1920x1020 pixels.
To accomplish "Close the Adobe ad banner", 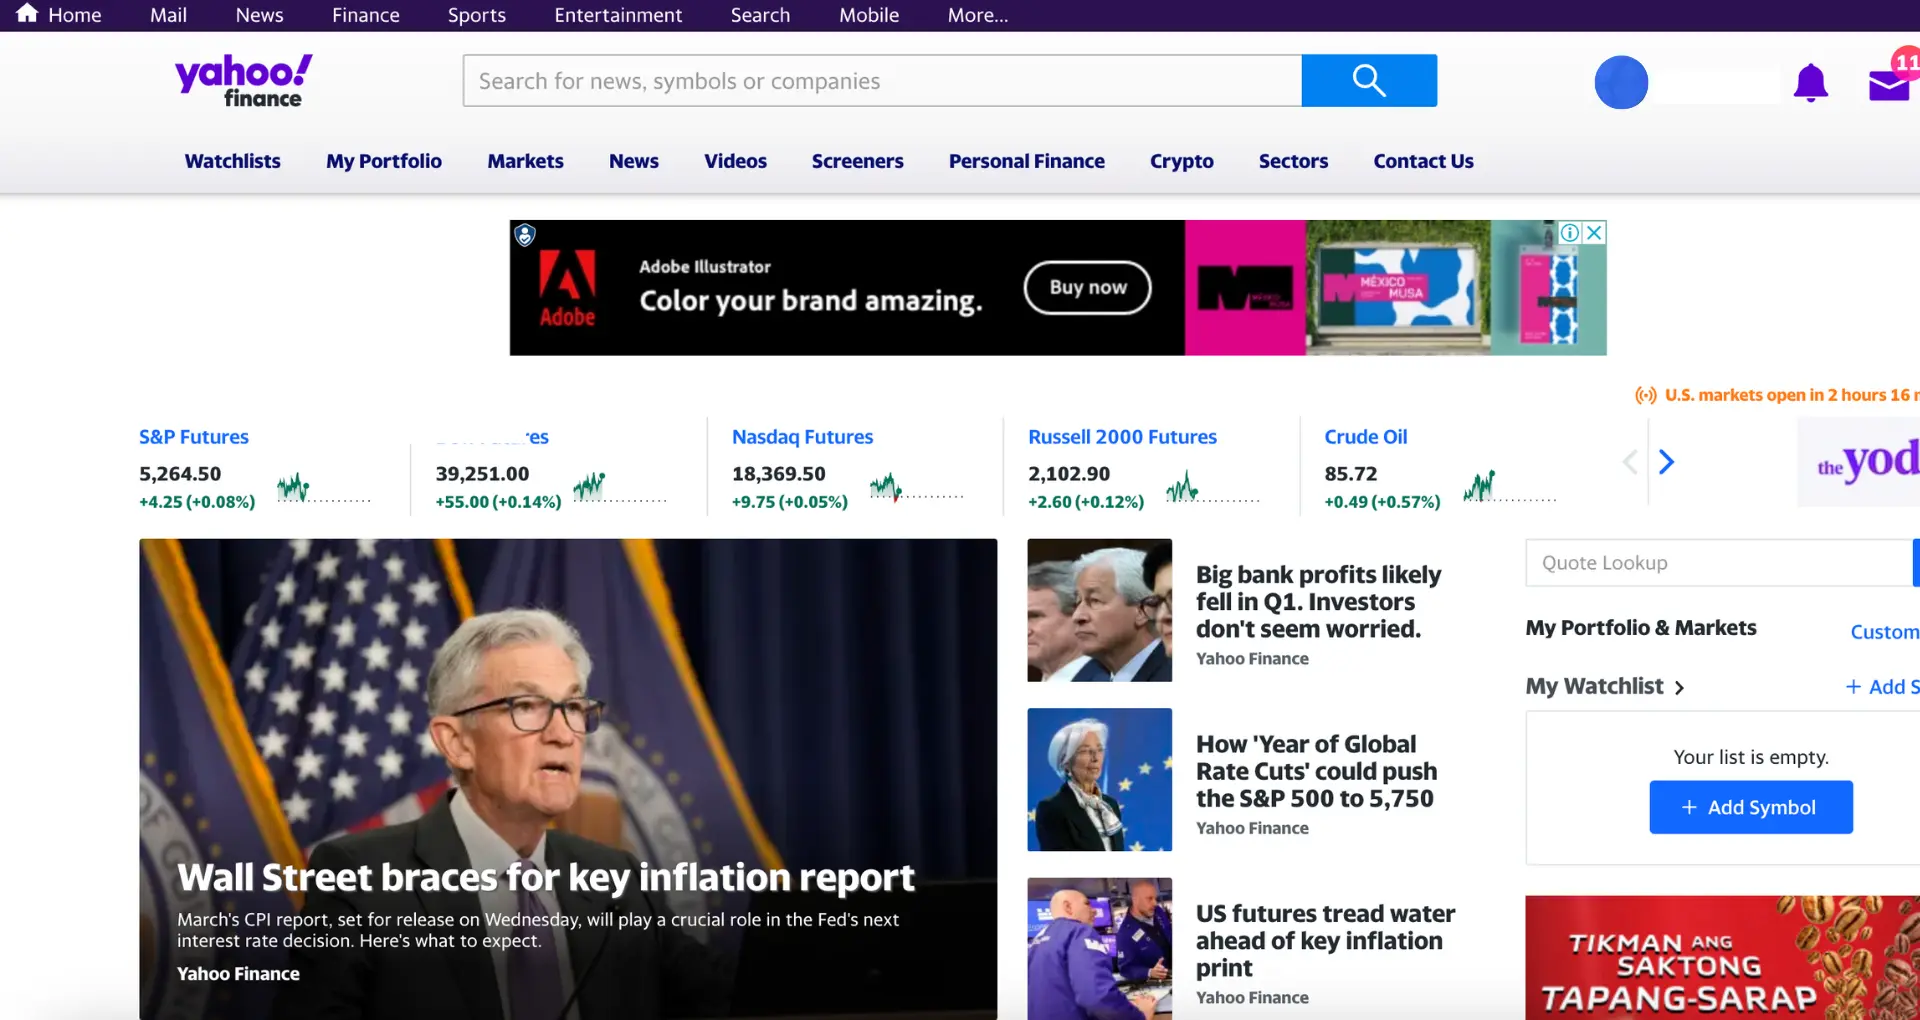I will (1595, 233).
